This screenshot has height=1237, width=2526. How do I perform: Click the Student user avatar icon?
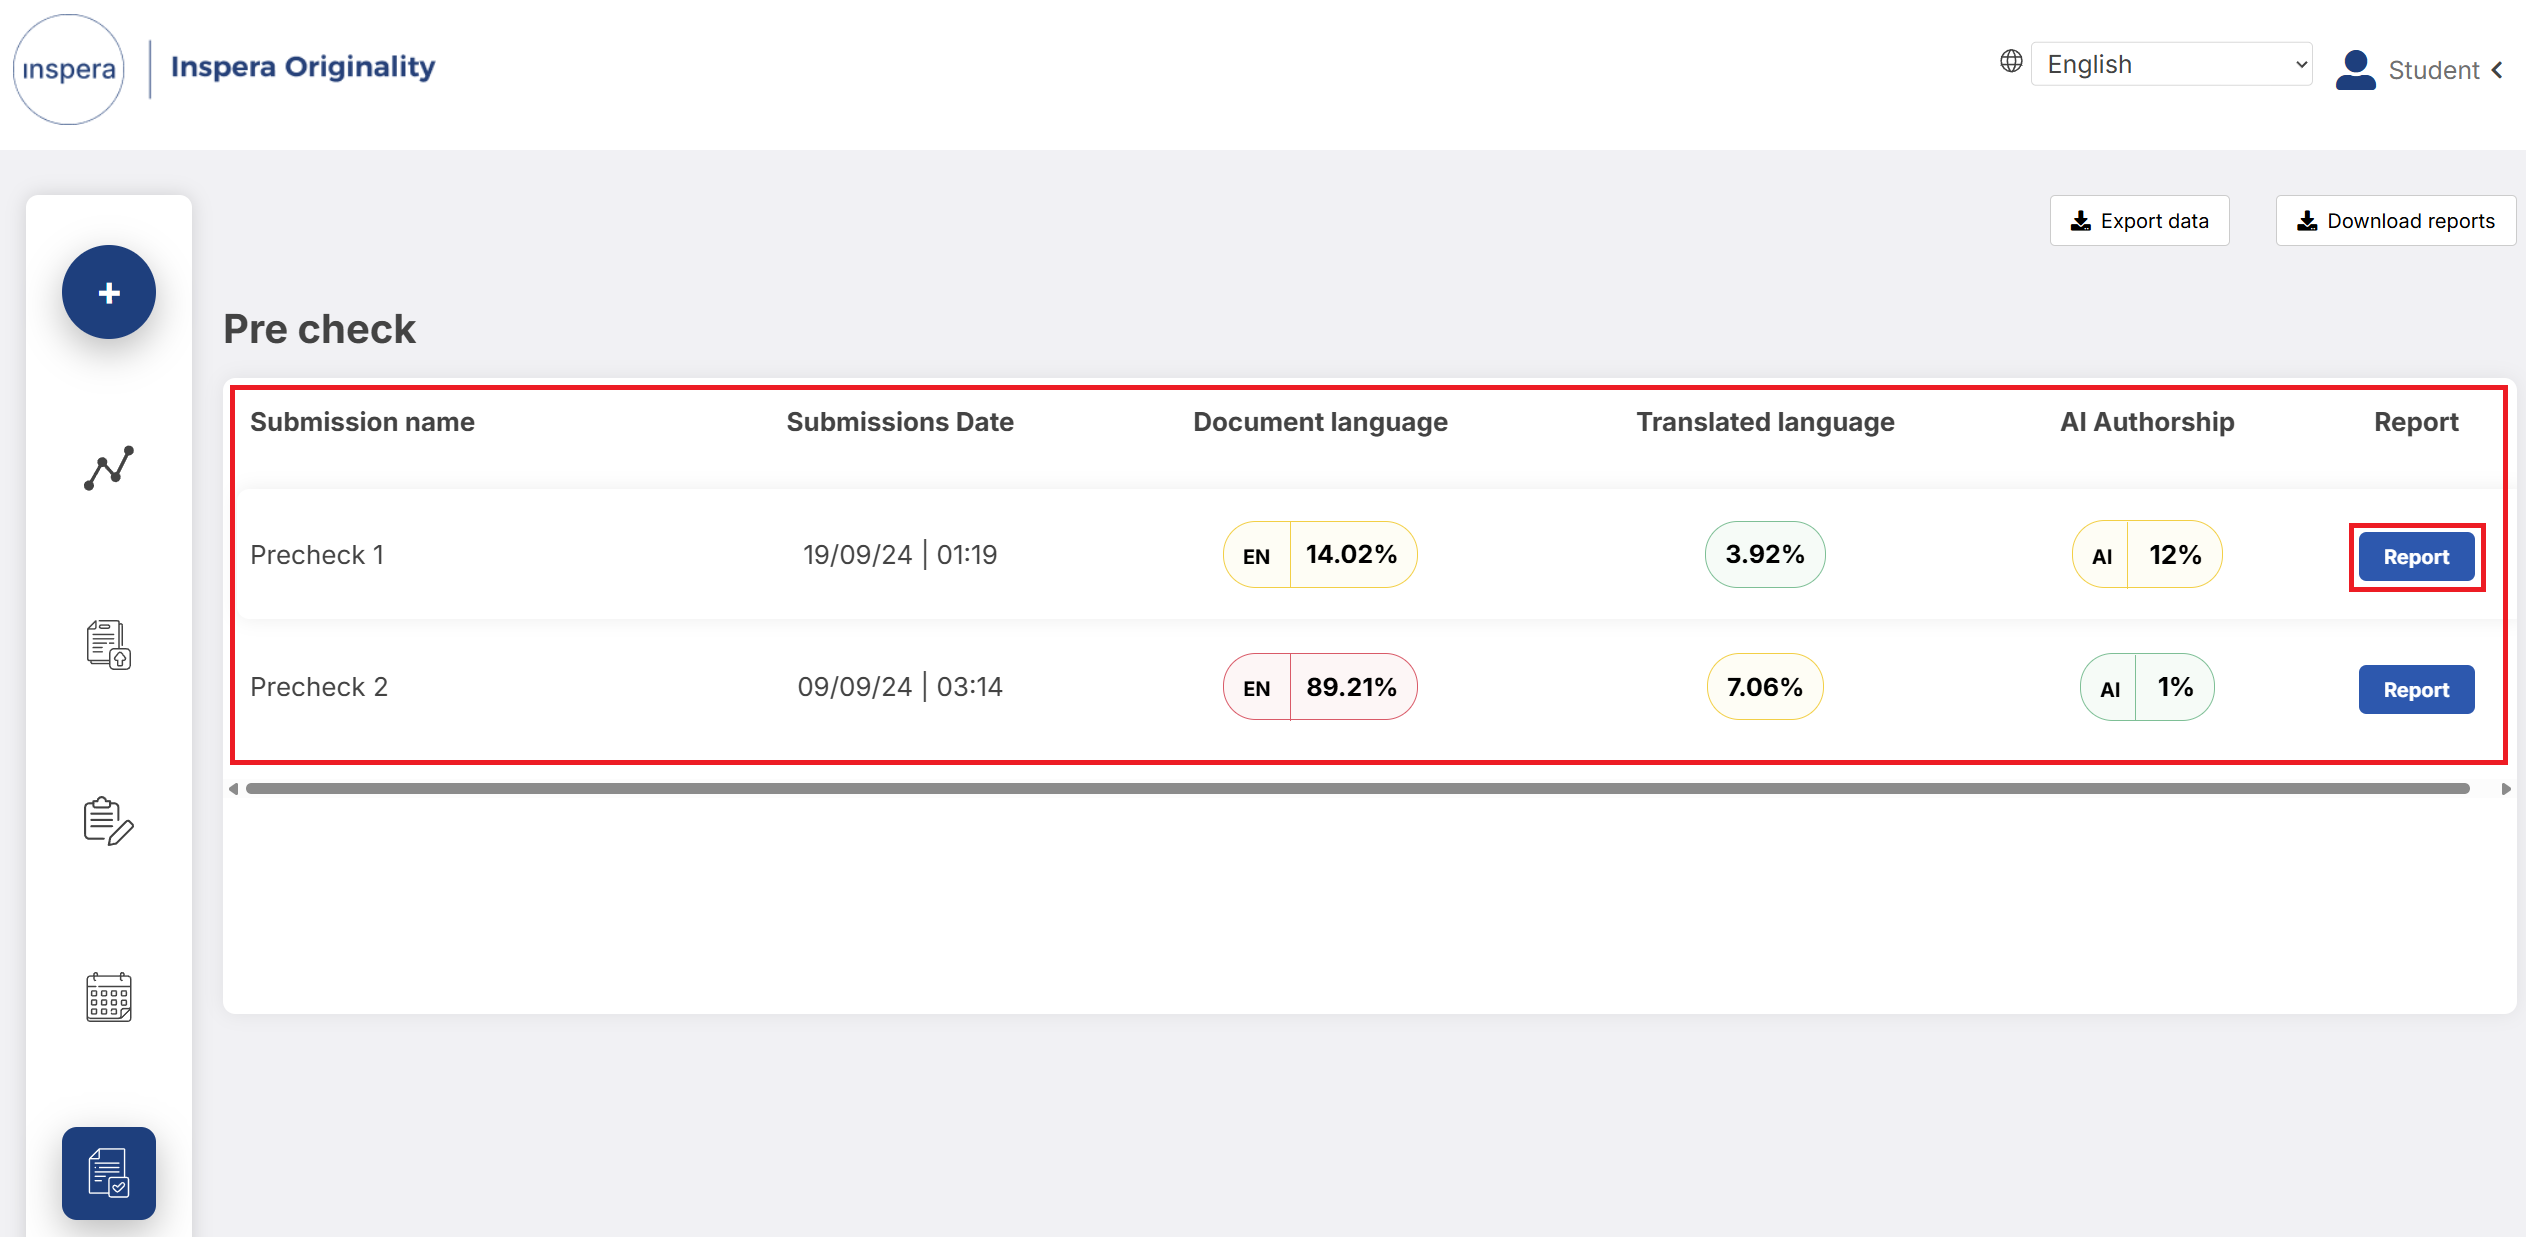coord(2355,70)
